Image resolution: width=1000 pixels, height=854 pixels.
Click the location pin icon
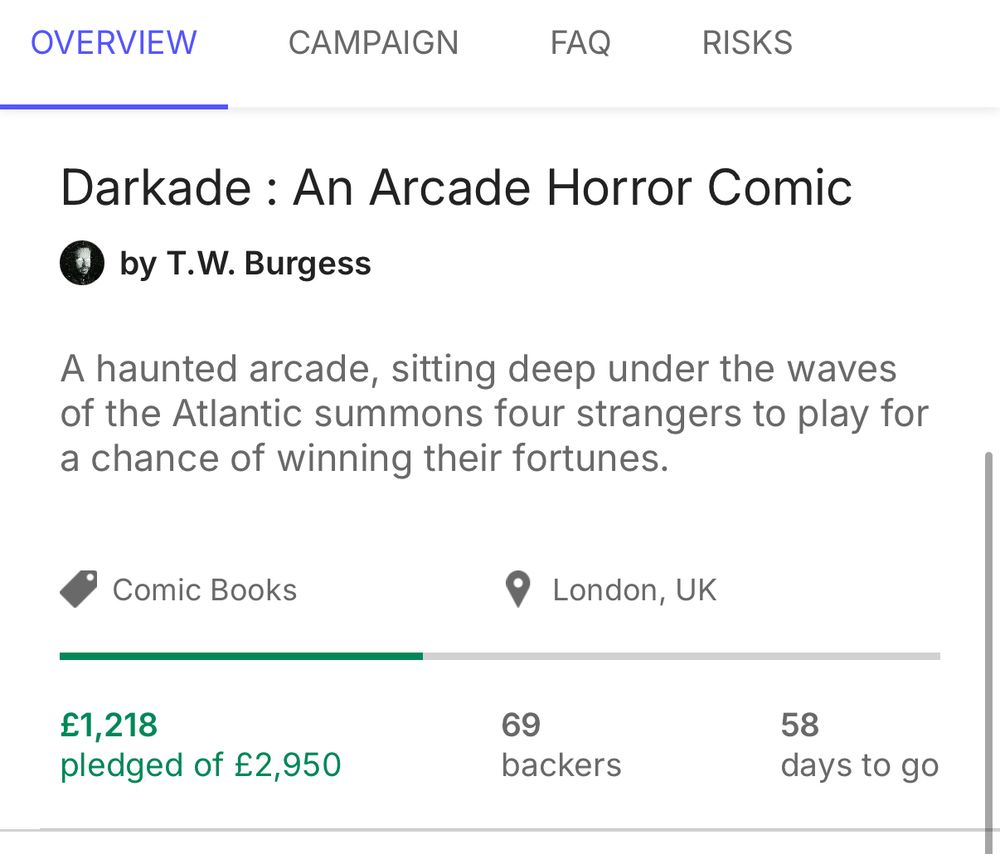click(517, 590)
